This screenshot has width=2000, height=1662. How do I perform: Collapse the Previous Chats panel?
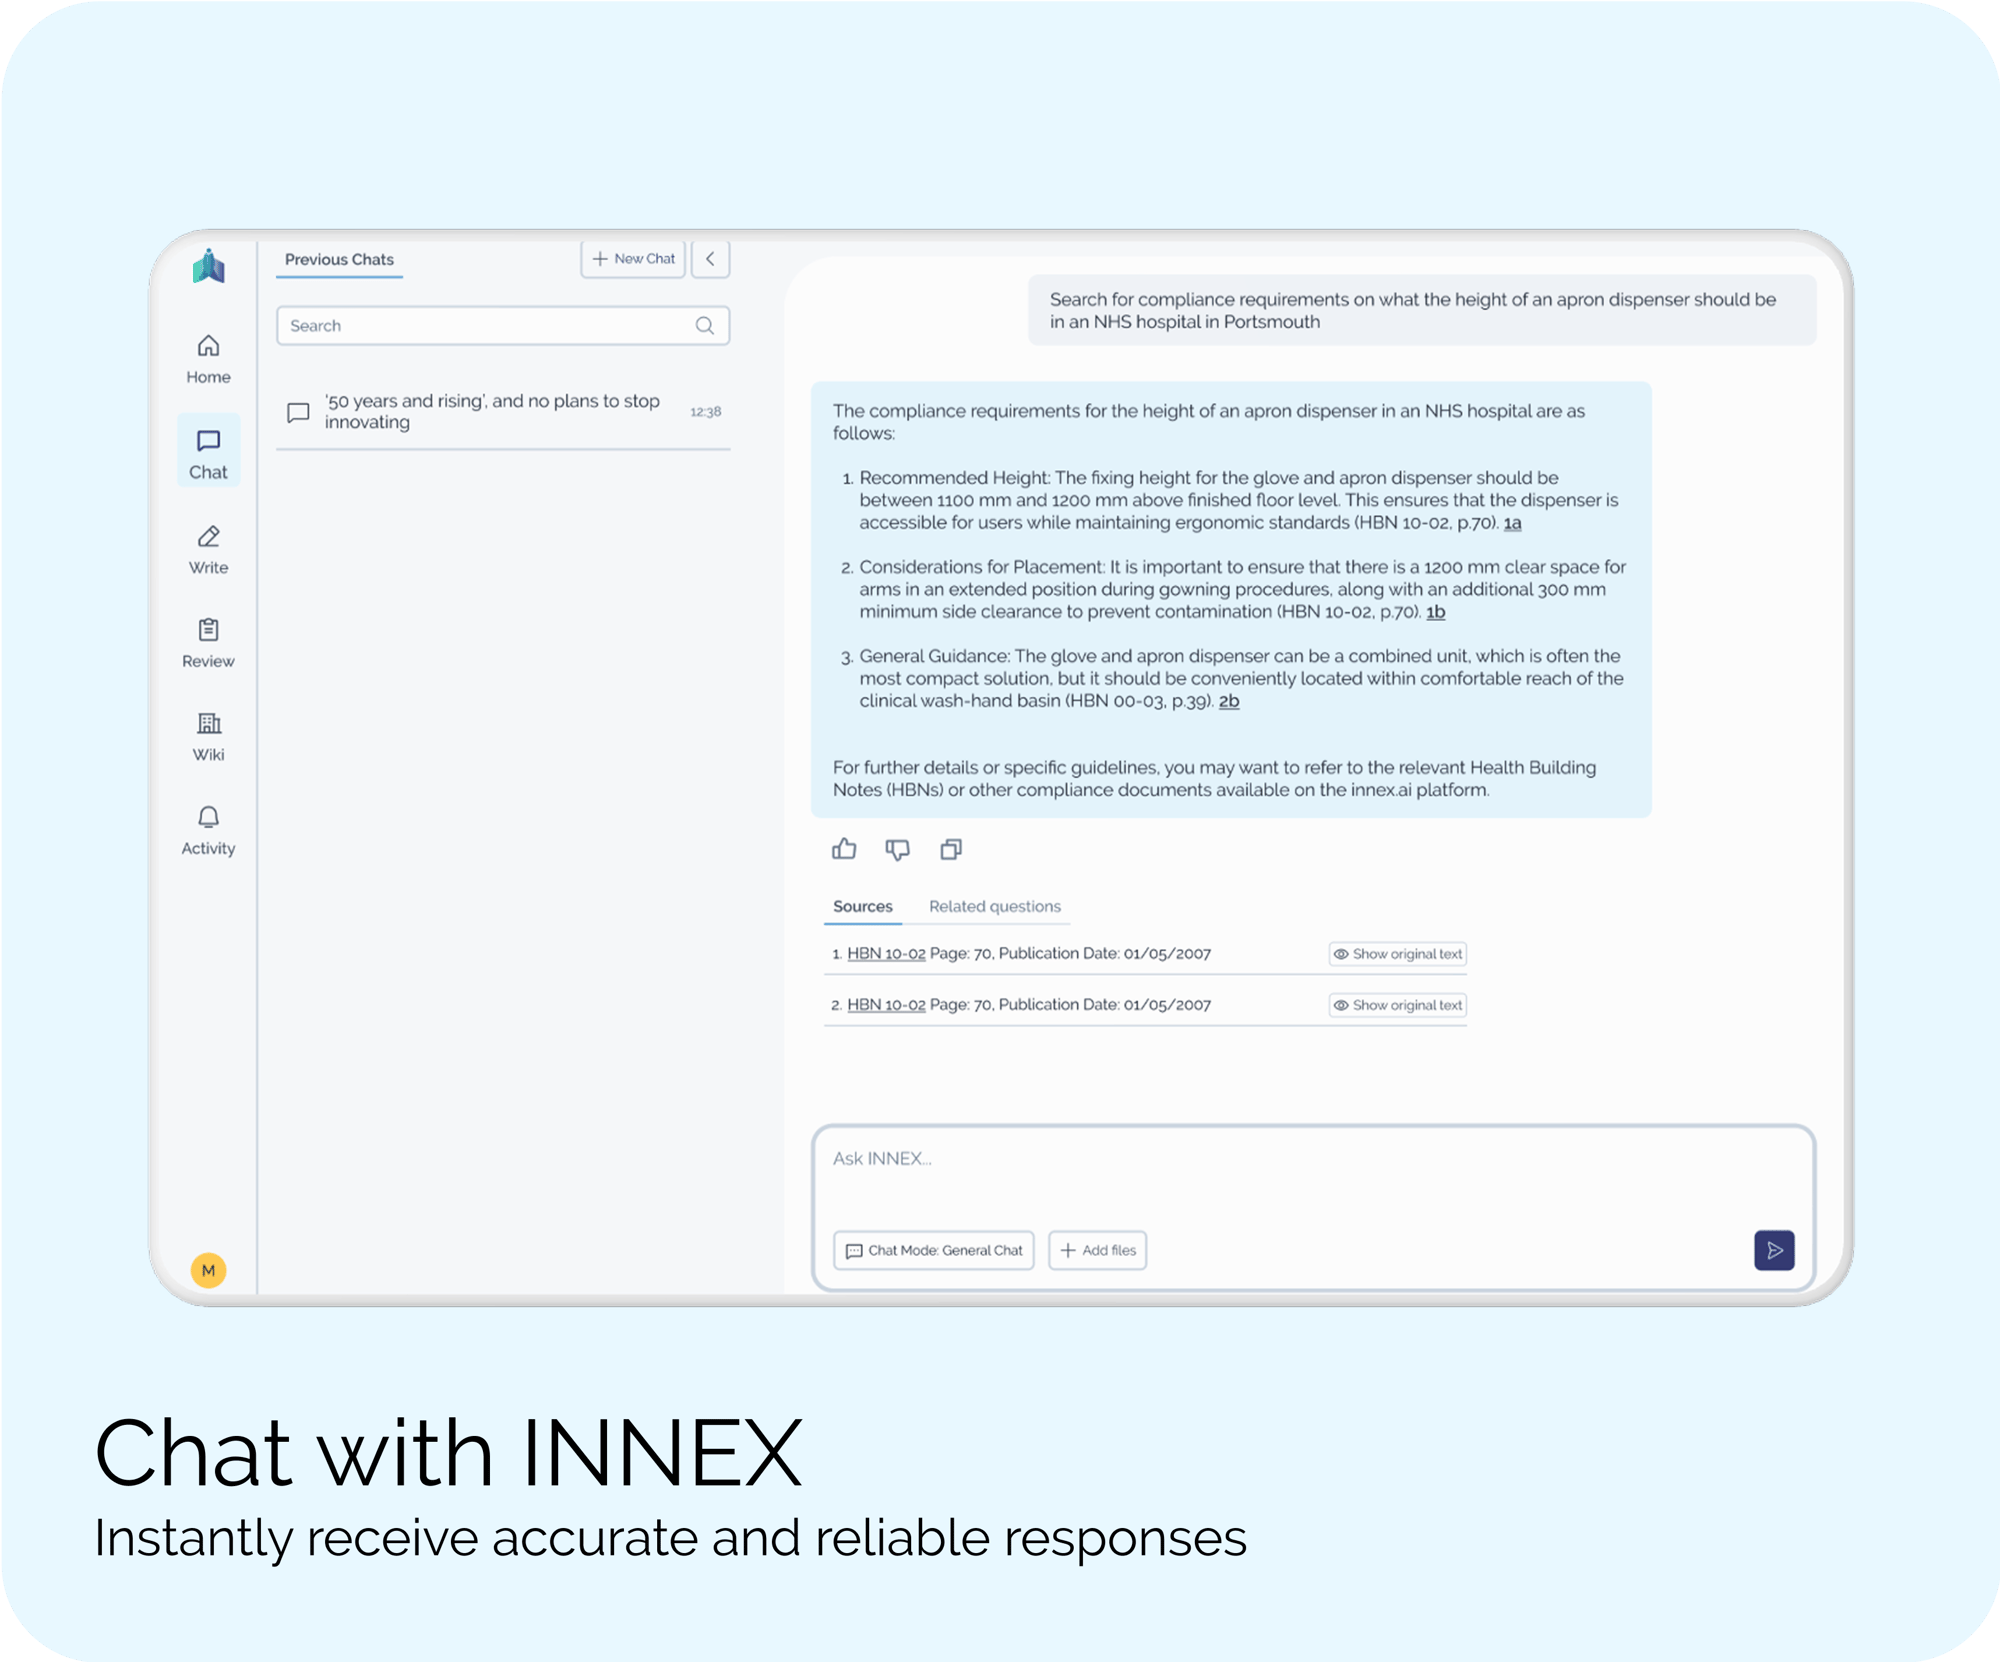[x=710, y=259]
